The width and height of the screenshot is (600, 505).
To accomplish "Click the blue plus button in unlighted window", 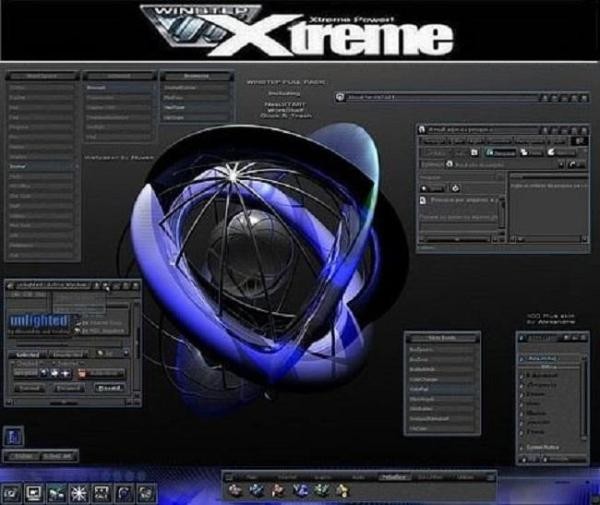I will (x=65, y=373).
